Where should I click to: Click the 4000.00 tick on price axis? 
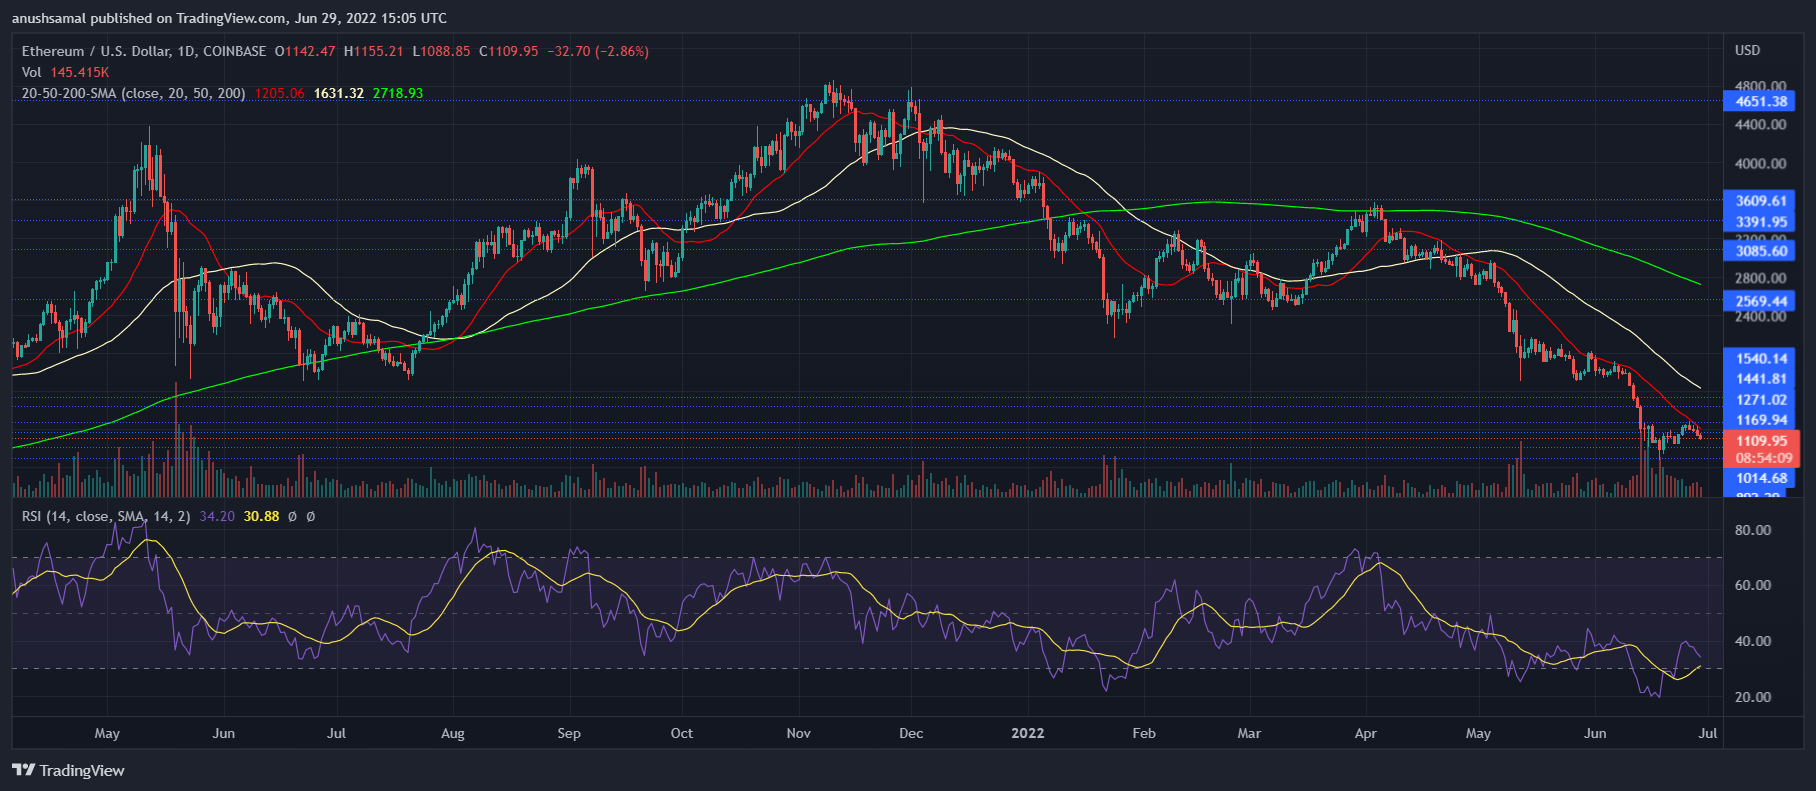(1761, 163)
